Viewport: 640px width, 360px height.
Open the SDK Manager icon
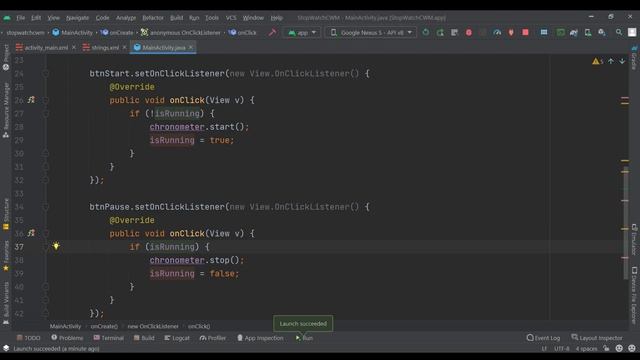click(x=602, y=32)
